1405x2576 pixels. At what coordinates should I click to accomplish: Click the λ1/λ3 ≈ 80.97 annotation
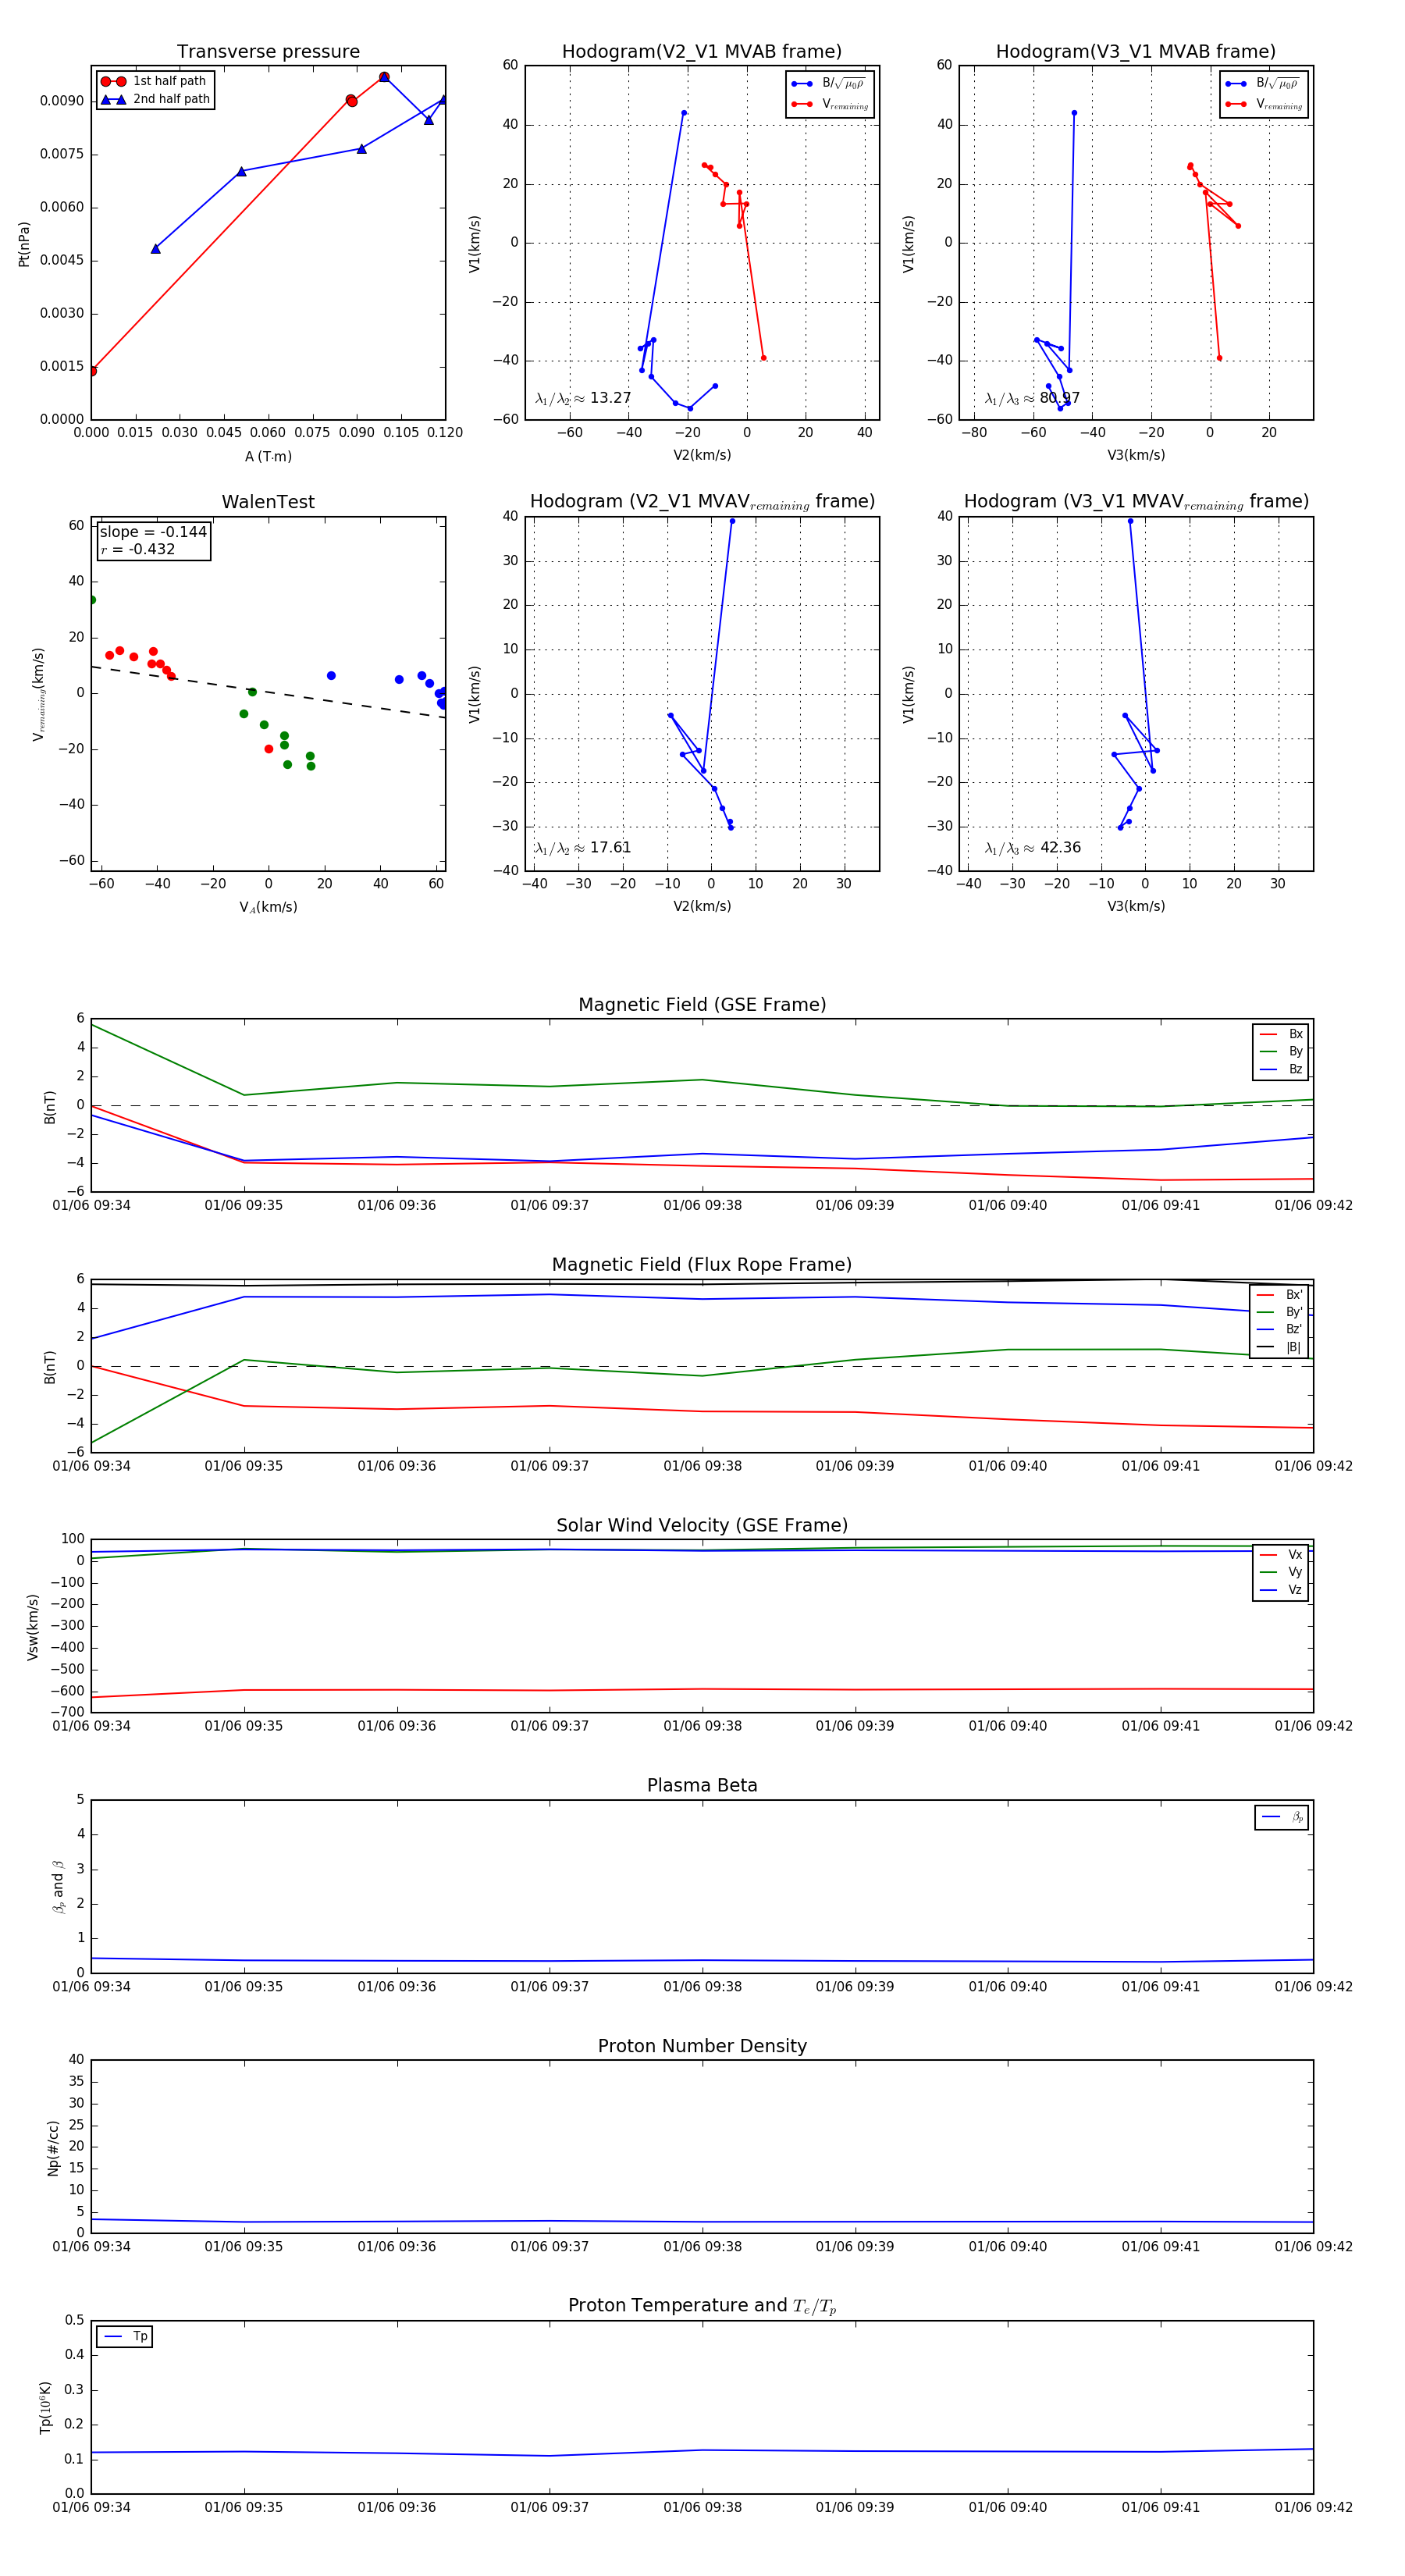pyautogui.click(x=1032, y=398)
